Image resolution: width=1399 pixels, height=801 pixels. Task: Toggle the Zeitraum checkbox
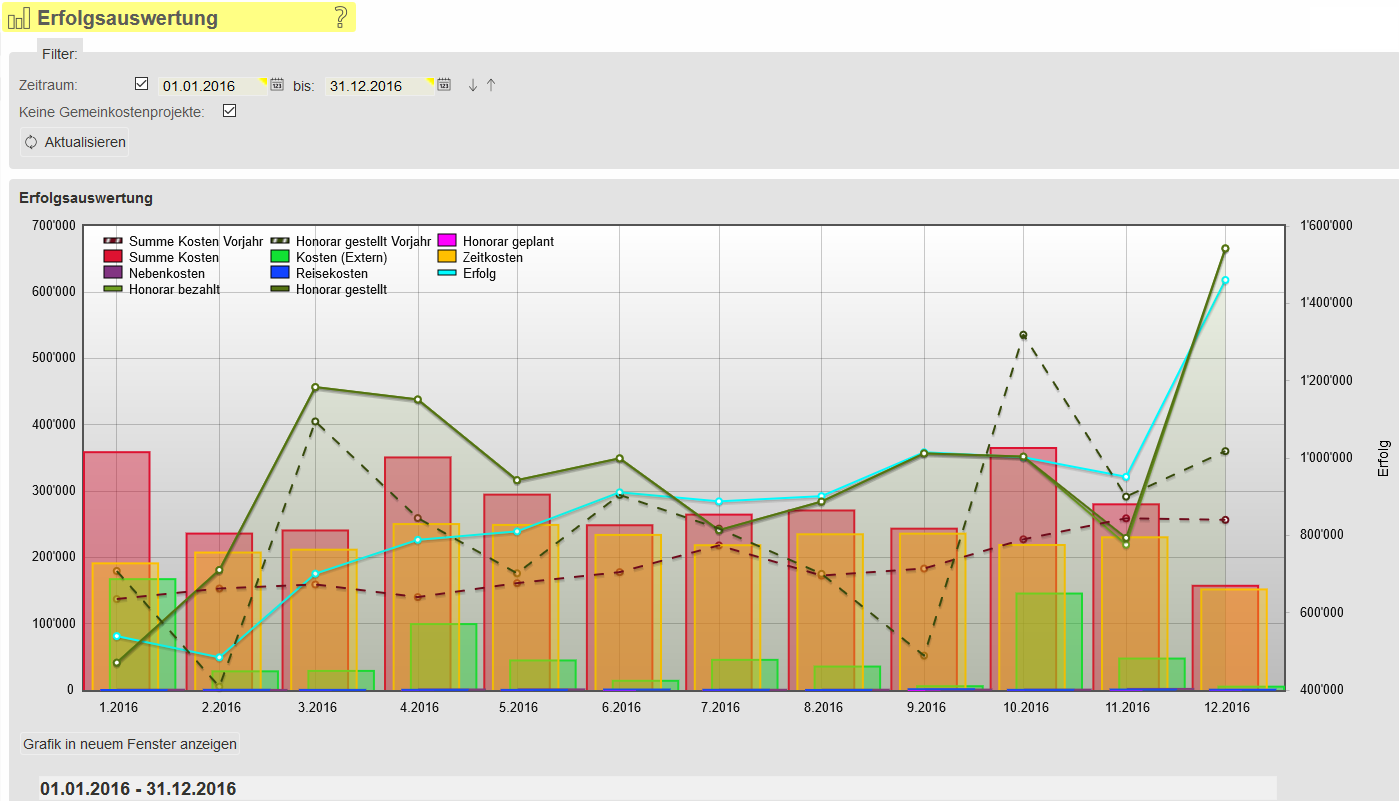[x=141, y=84]
